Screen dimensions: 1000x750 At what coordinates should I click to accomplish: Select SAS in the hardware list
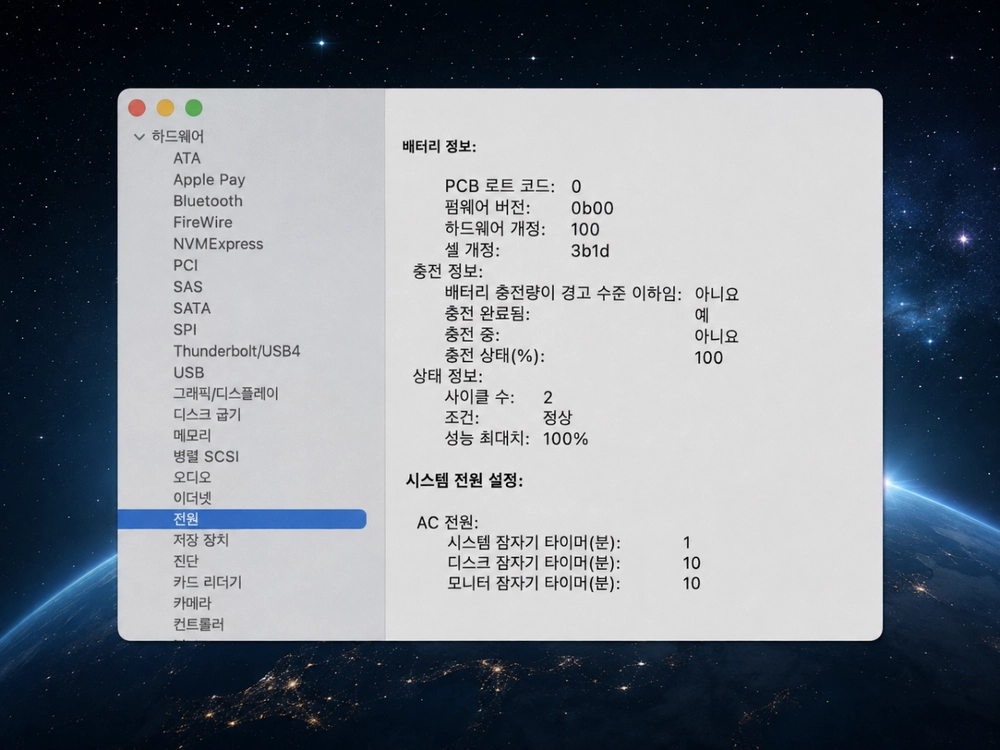(188, 287)
